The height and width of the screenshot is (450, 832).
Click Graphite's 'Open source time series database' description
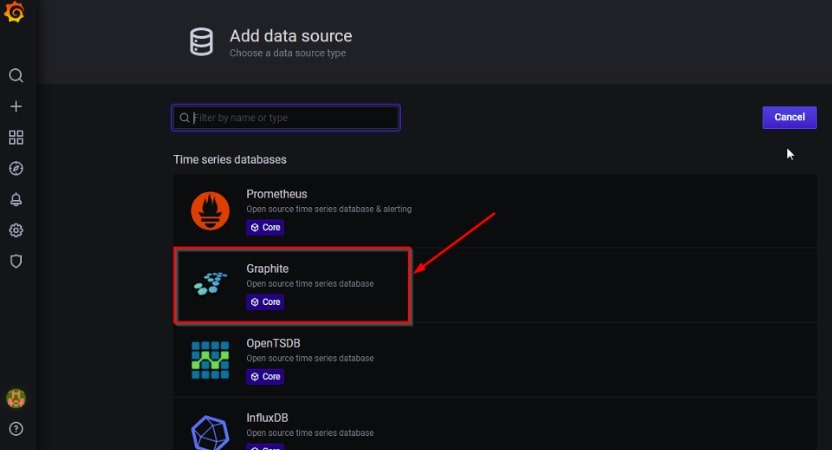[310, 284]
